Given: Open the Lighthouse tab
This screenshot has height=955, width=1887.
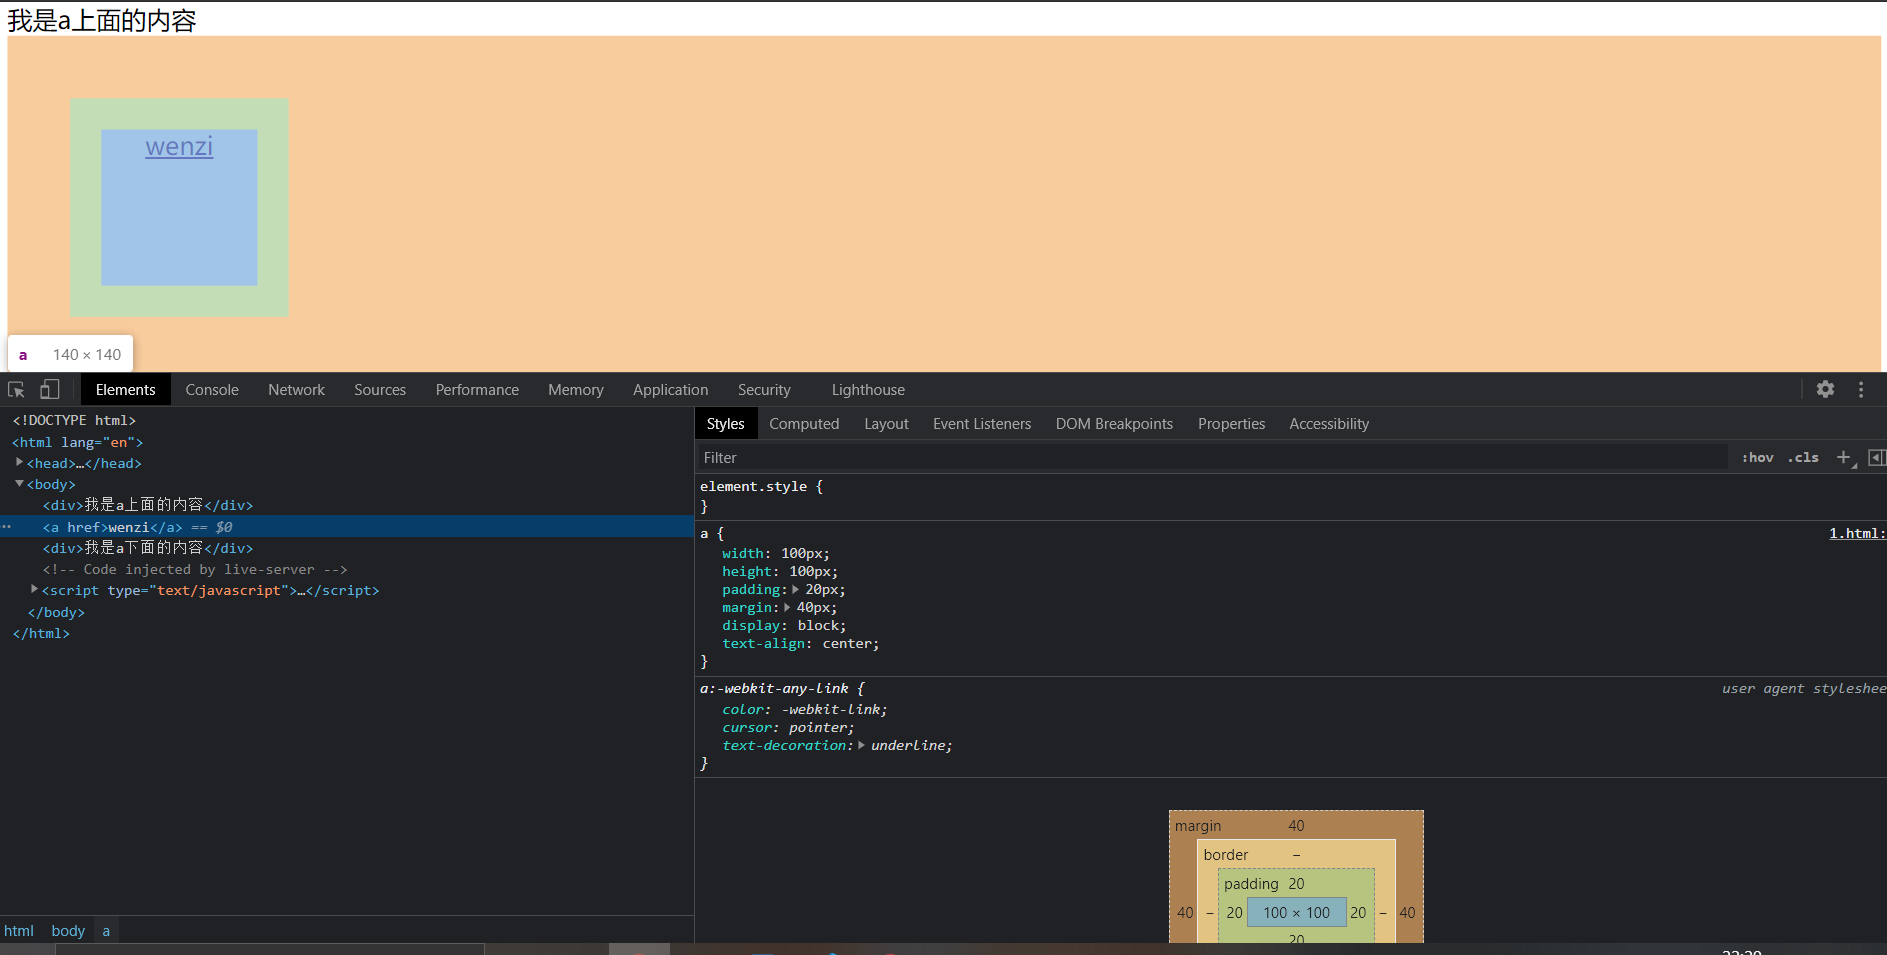Looking at the screenshot, I should click(868, 390).
